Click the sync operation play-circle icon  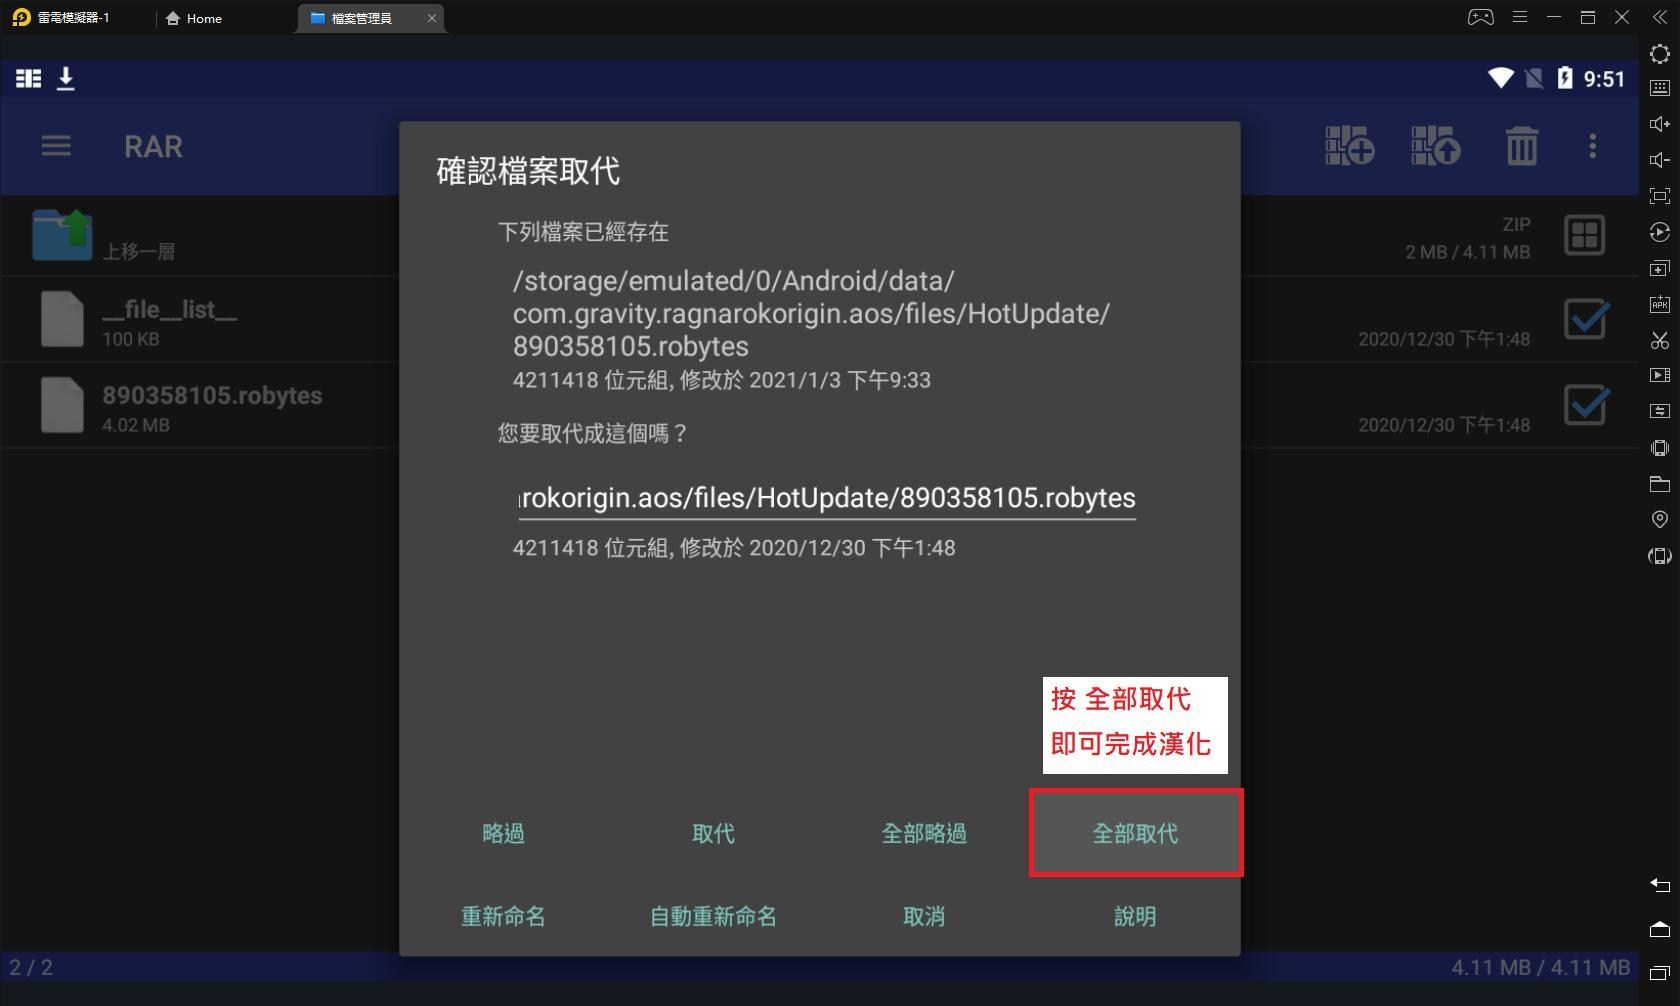(1660, 232)
